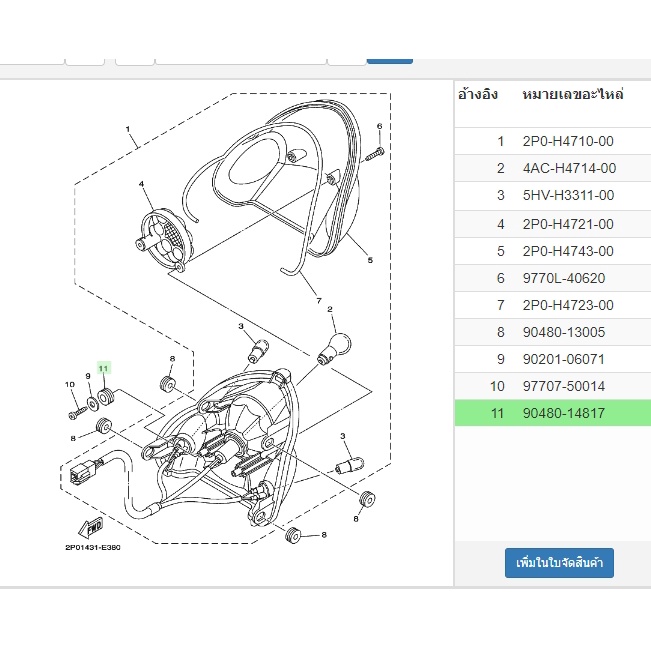
Task: Click the active blue tab above the diagram
Action: pyautogui.click(x=389, y=60)
